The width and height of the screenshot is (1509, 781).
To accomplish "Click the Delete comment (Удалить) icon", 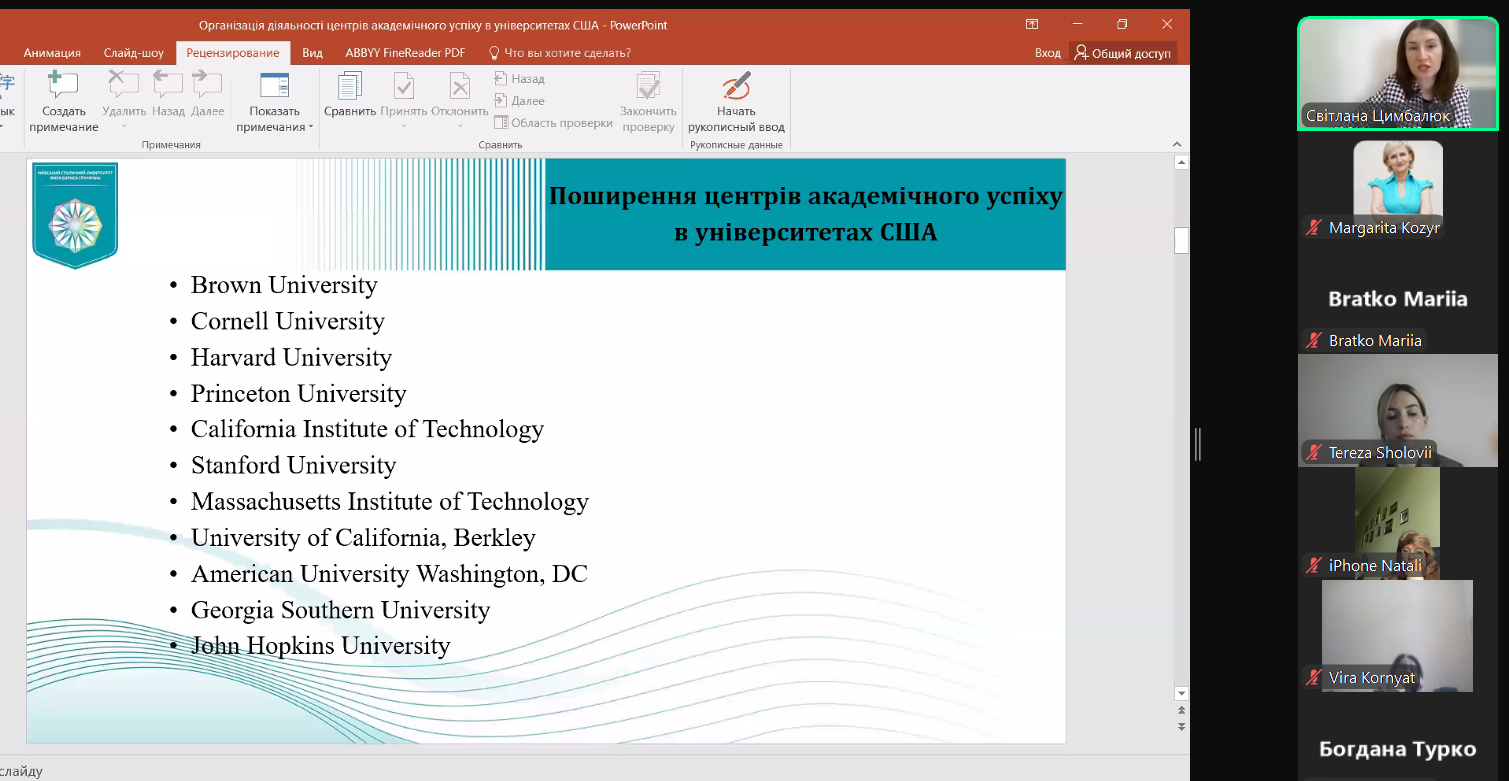I will tap(123, 87).
